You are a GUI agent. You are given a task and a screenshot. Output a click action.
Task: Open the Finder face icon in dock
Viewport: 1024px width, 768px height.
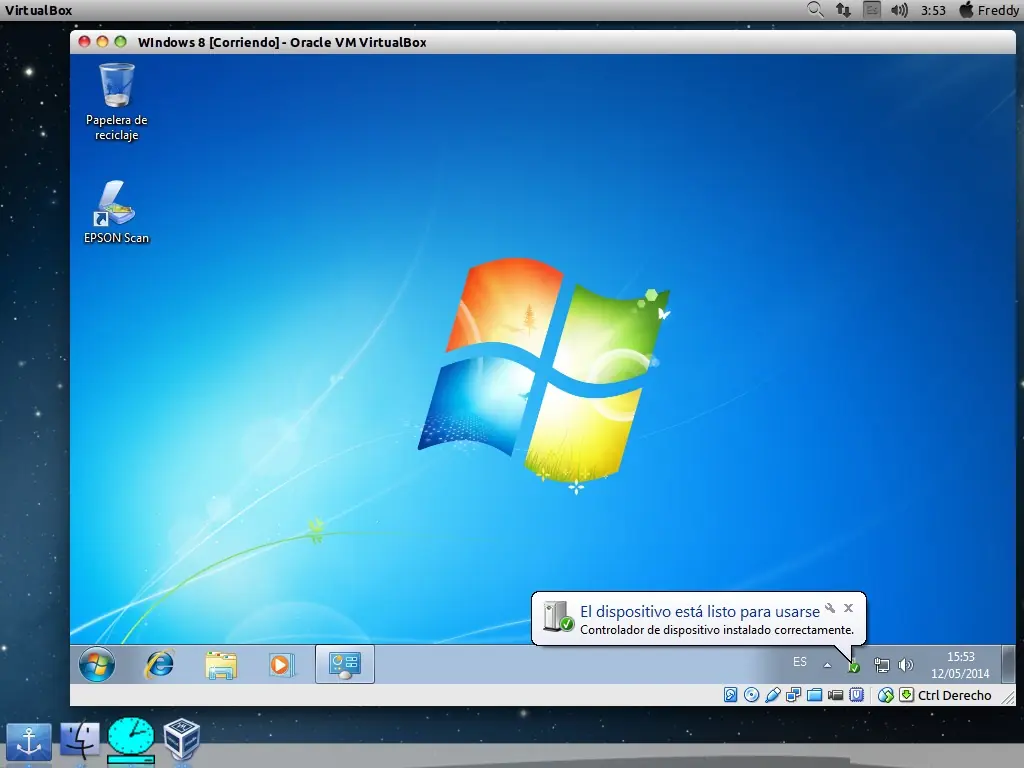point(80,741)
